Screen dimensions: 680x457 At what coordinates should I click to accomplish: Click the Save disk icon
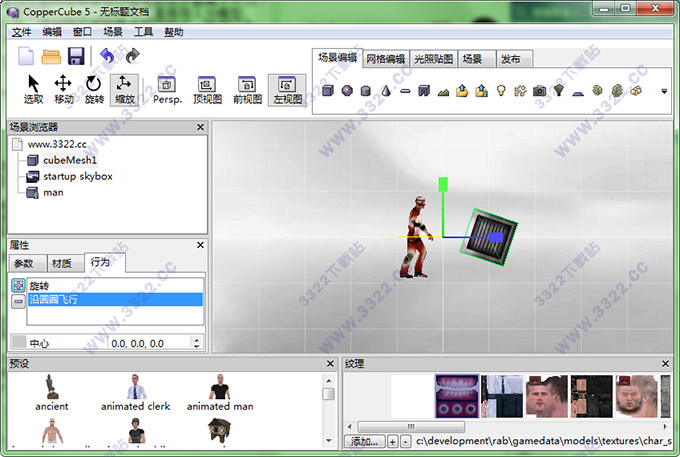point(74,56)
